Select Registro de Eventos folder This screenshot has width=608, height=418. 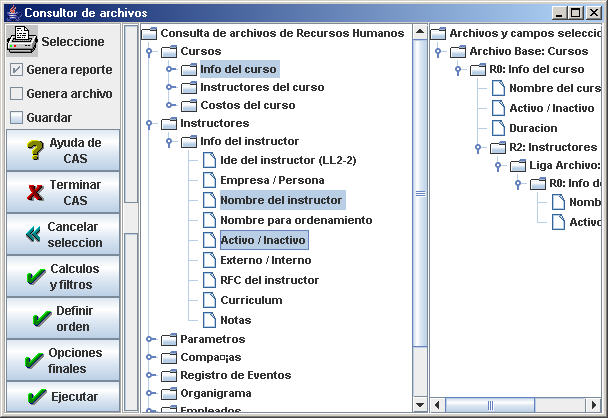pyautogui.click(x=237, y=375)
